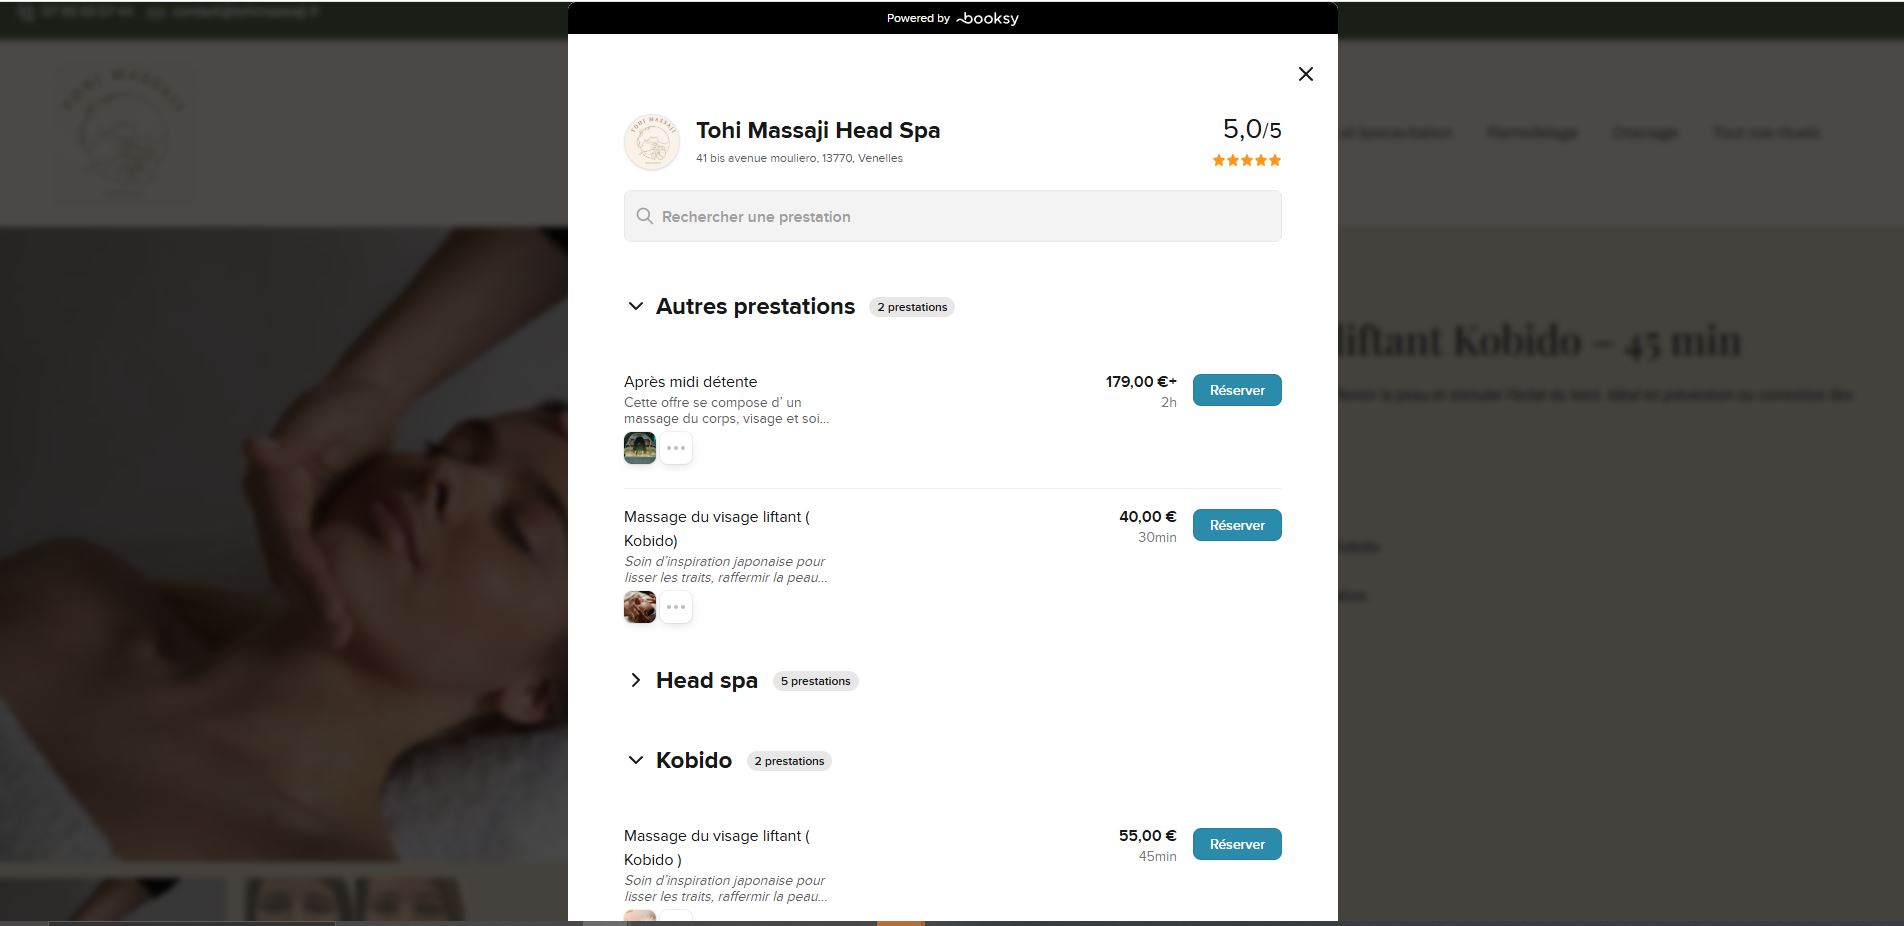Collapse the Autres prestations section
Viewport: 1904px width, 926px height.
pos(635,306)
